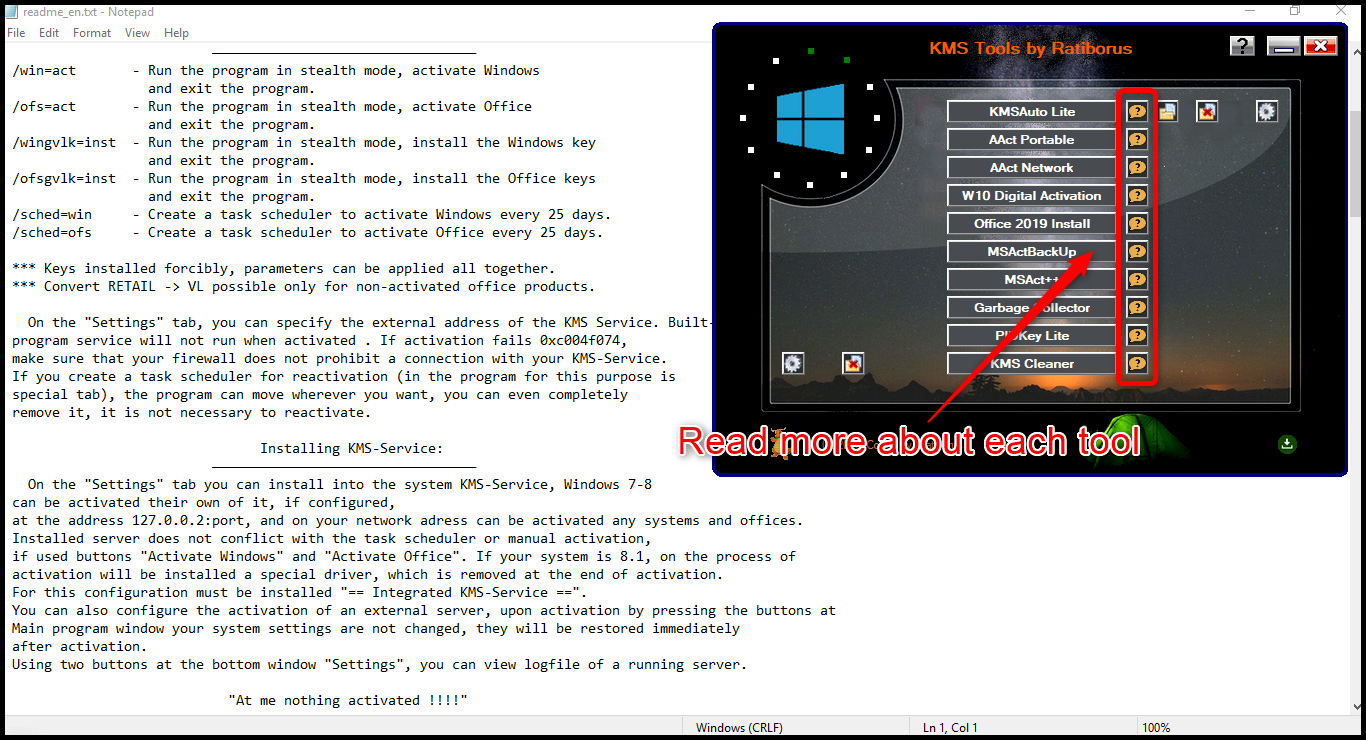Image resolution: width=1366 pixels, height=740 pixels.
Task: Launch KMSAuto Lite tool
Action: pyautogui.click(x=1032, y=112)
